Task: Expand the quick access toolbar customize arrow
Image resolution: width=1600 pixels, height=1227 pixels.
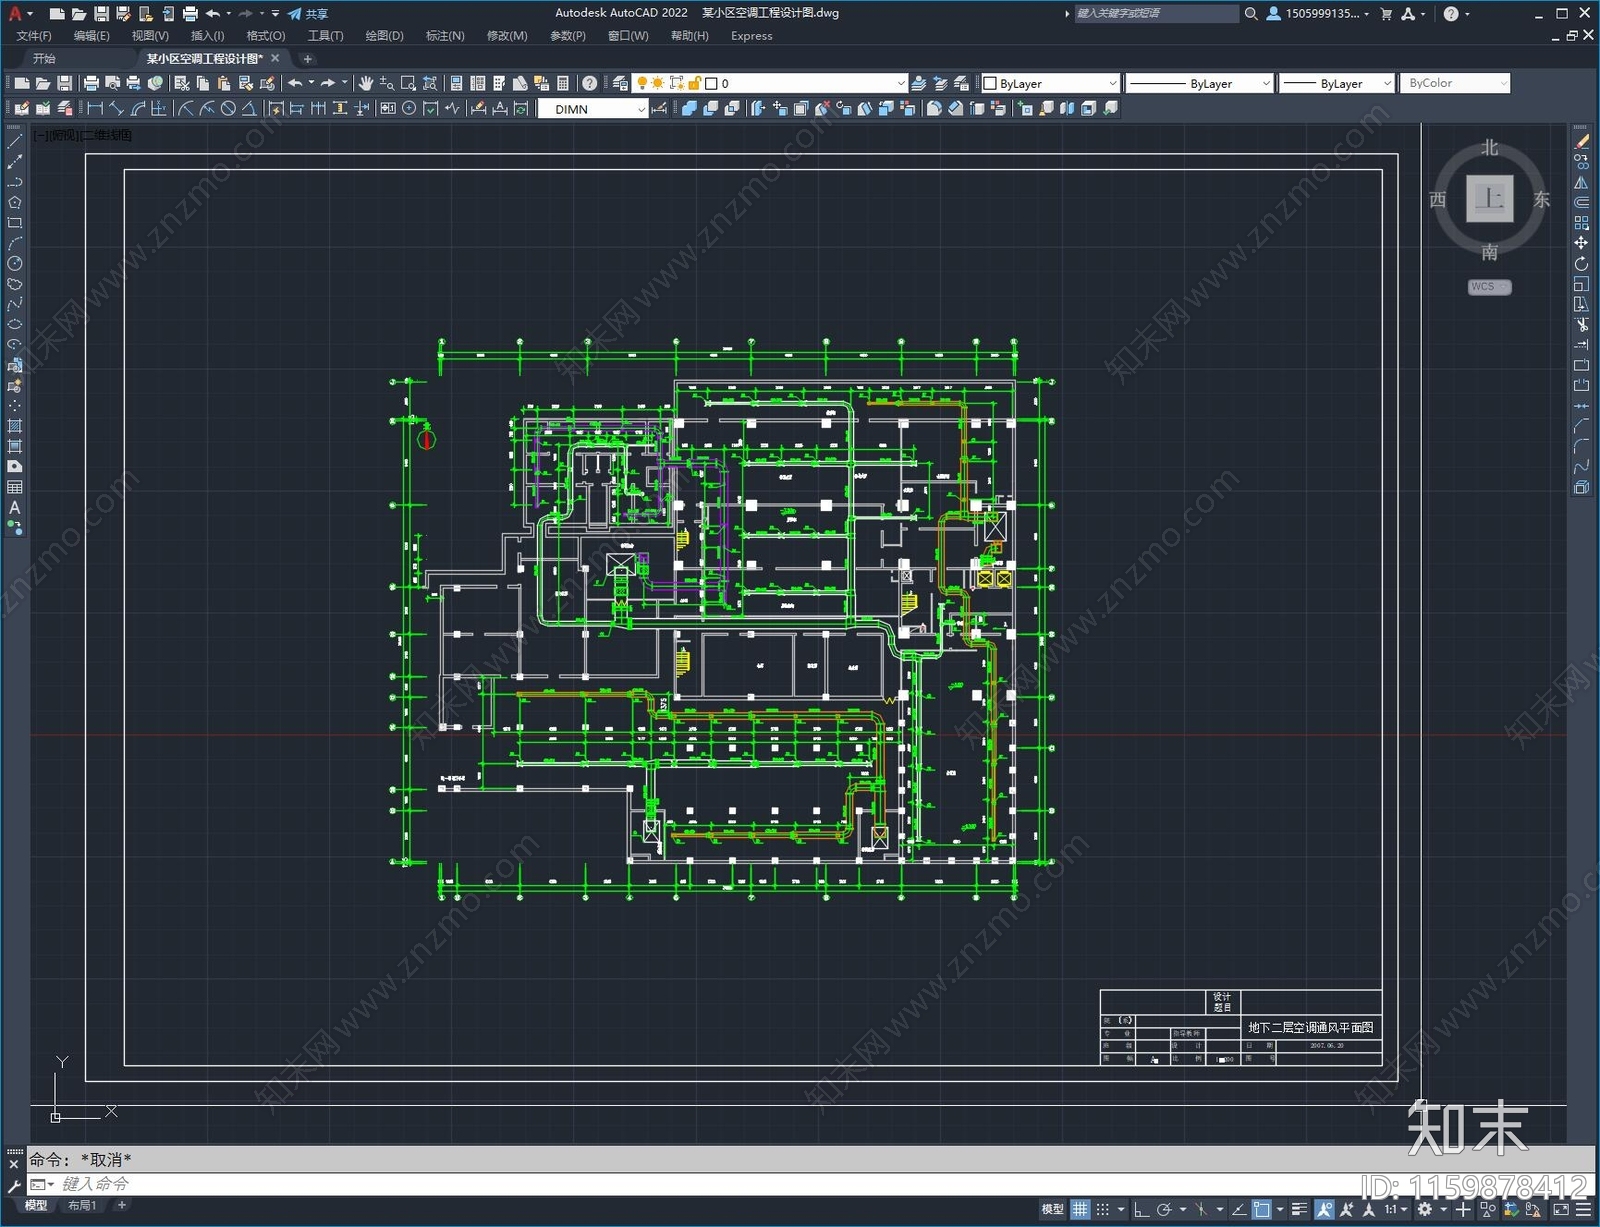Action: click(x=275, y=14)
